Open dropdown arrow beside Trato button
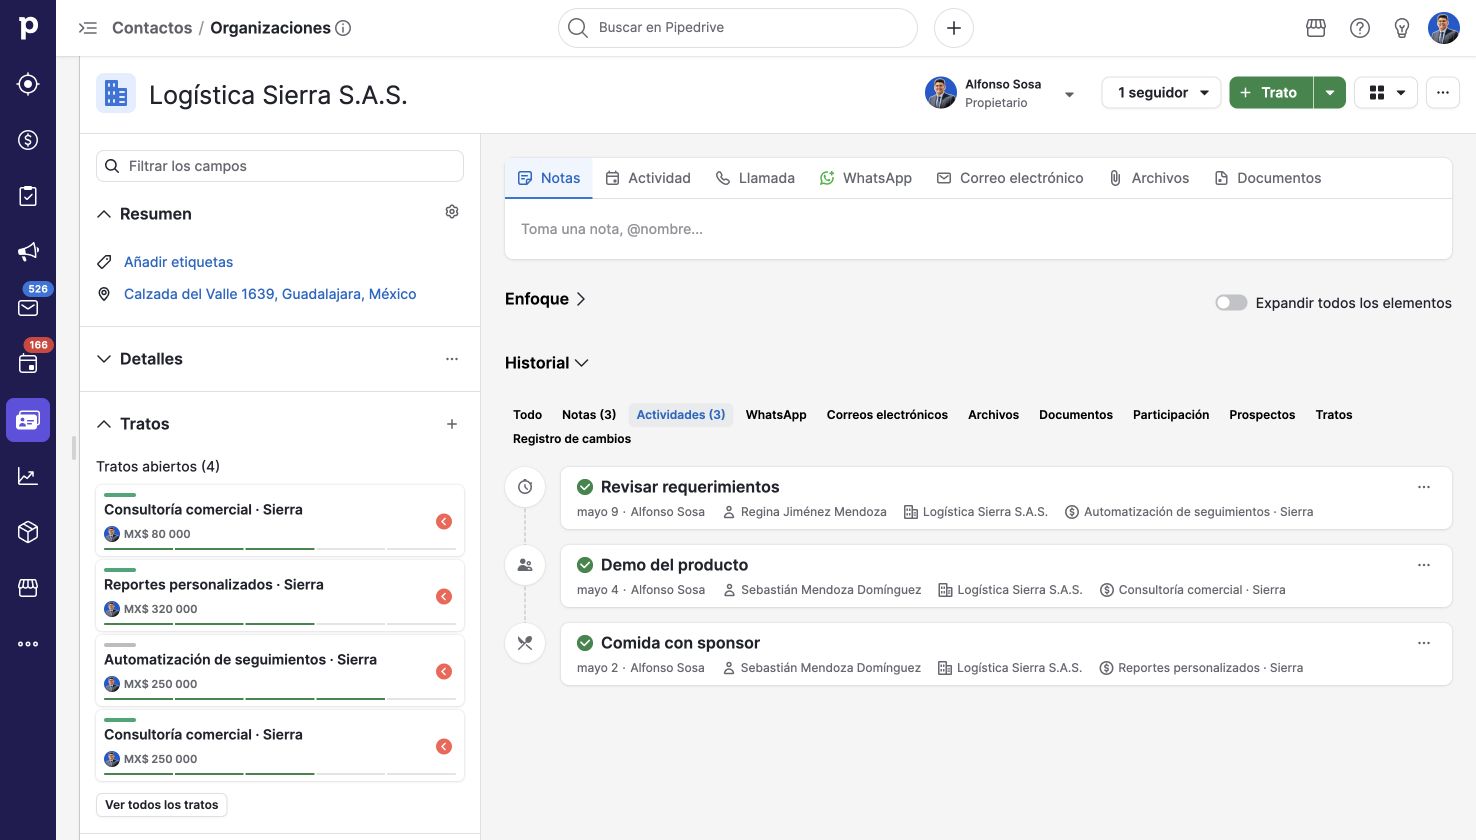1476x840 pixels. click(x=1329, y=93)
